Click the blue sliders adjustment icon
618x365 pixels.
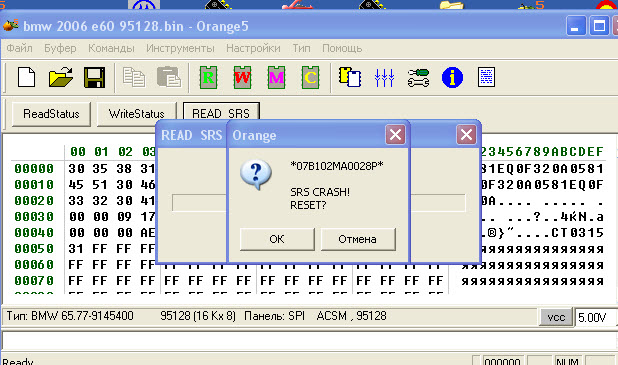(384, 77)
